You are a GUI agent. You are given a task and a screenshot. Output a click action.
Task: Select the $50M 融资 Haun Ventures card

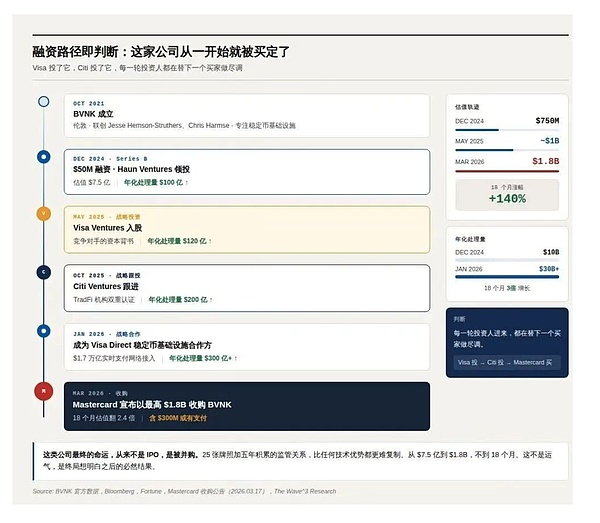point(247,171)
